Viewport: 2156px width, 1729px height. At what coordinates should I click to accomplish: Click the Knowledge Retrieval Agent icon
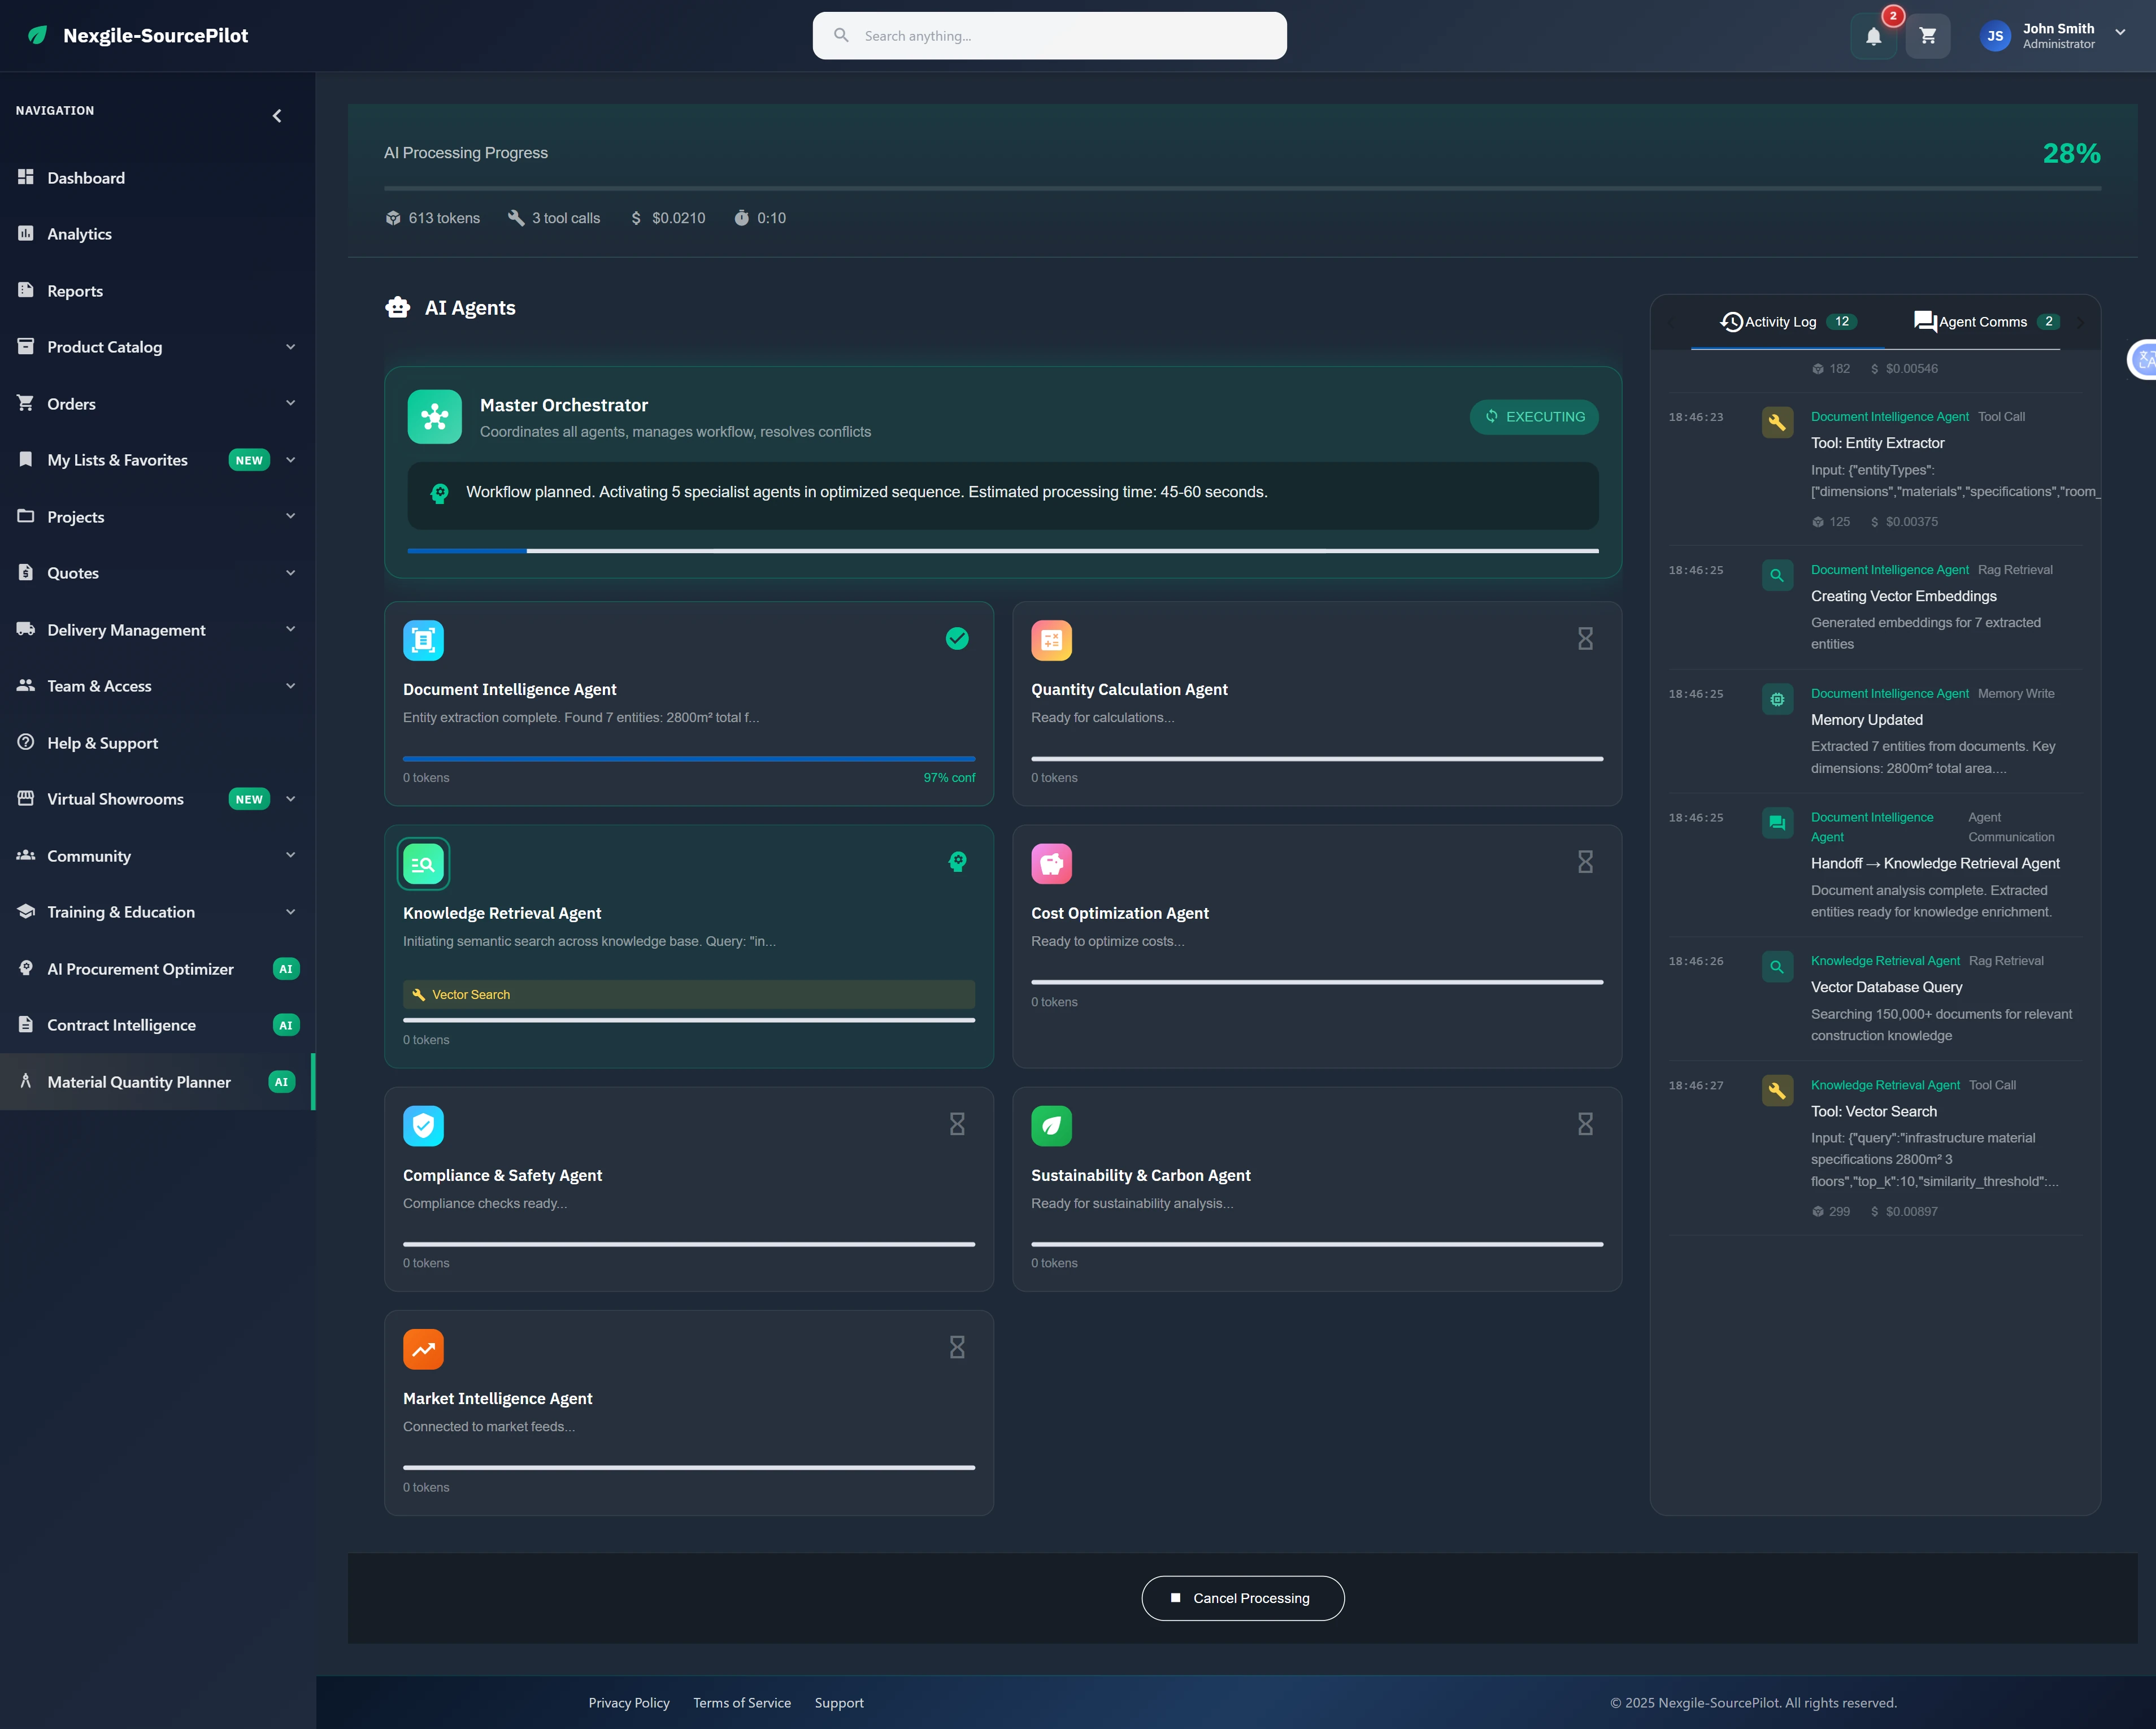point(423,863)
